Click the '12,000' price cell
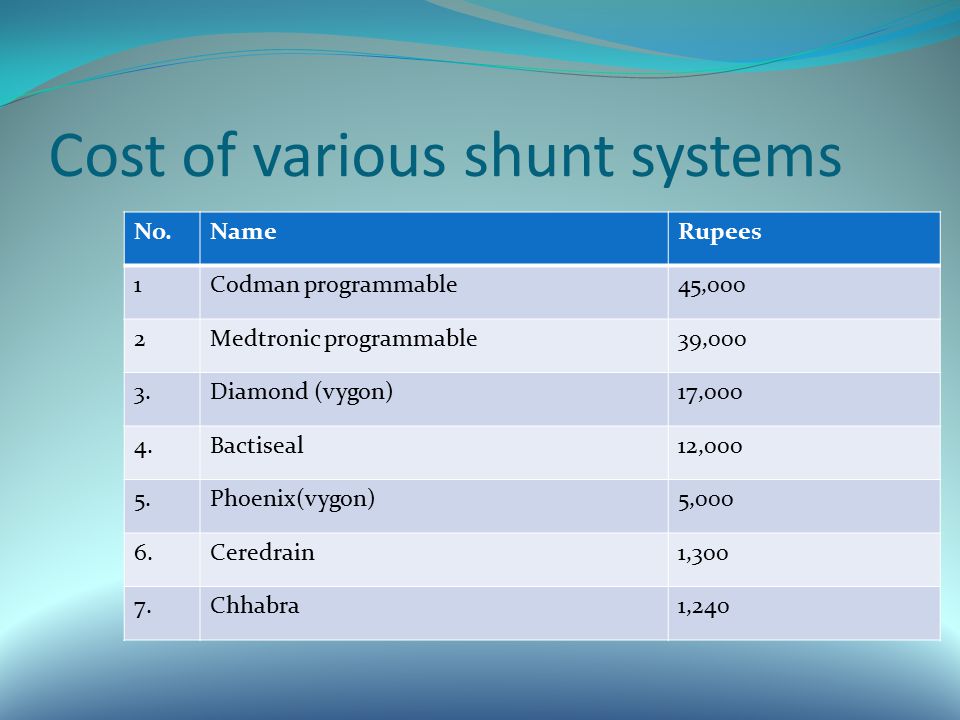Viewport: 960px width, 720px height. pos(804,452)
